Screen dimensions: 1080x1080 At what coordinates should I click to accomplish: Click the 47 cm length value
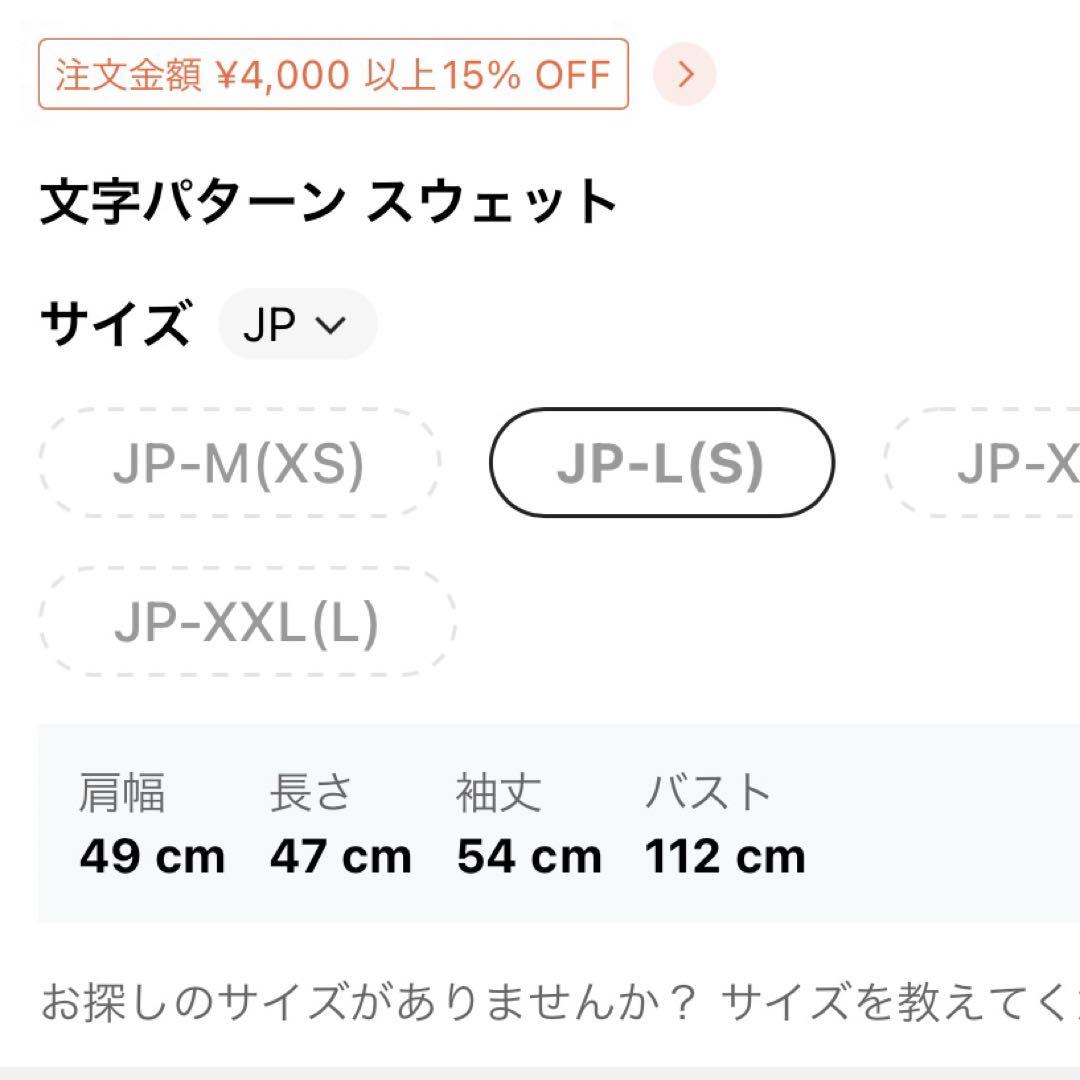point(341,857)
